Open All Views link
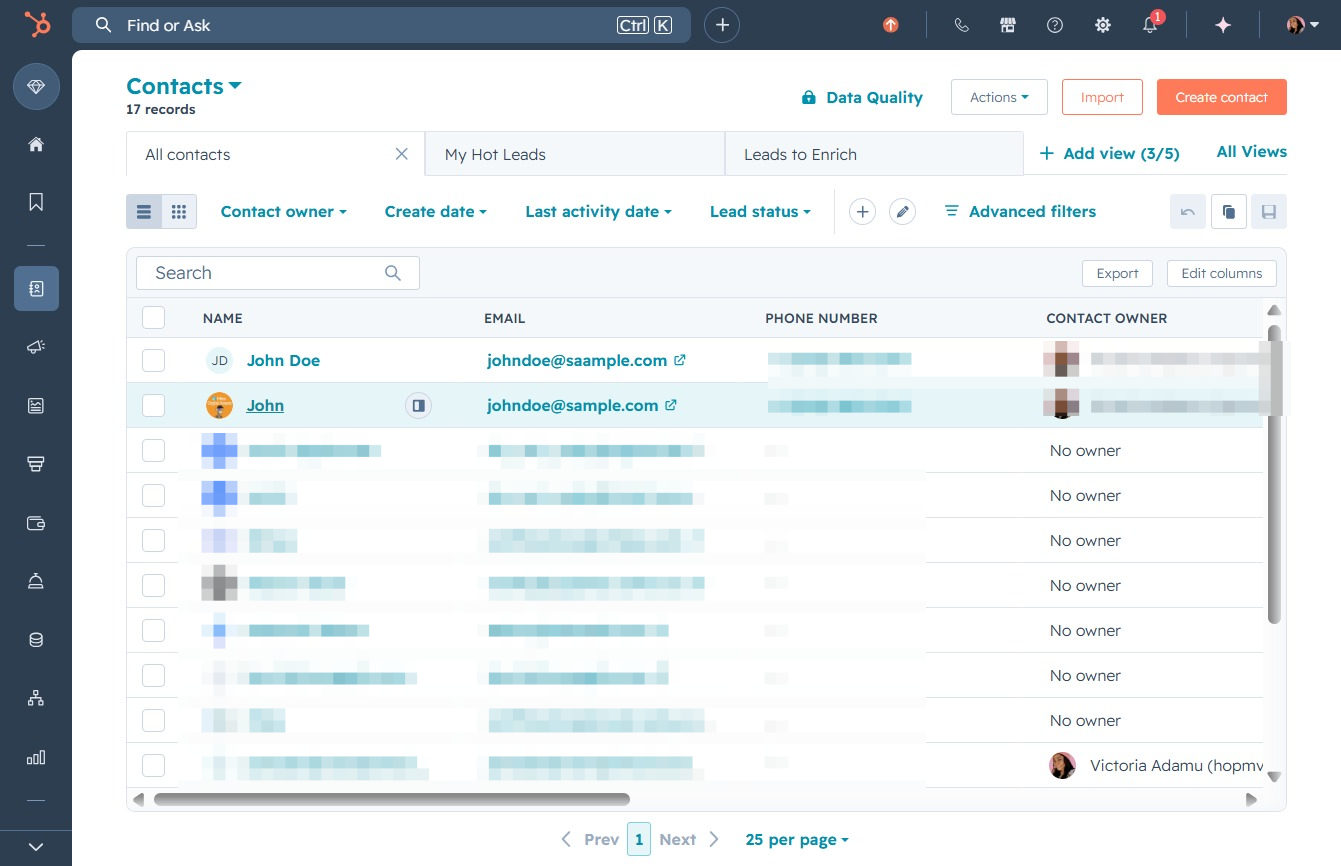 point(1252,152)
